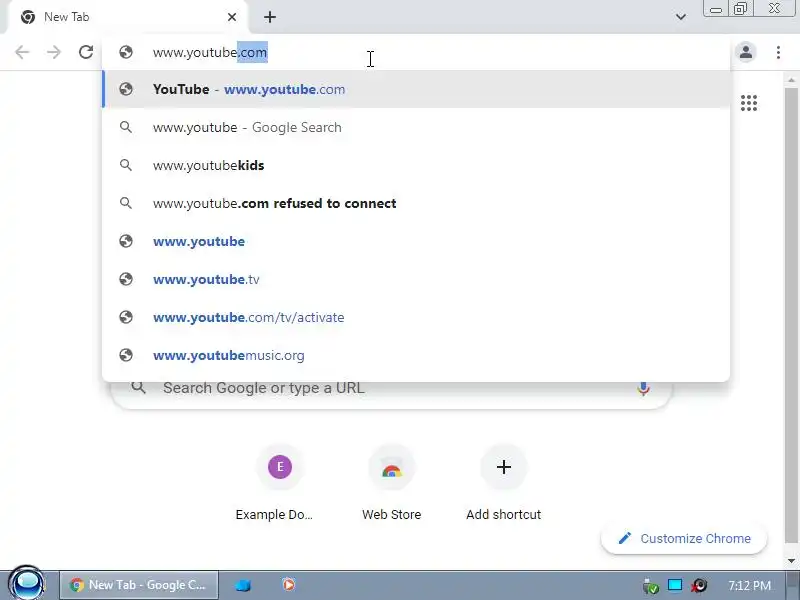Open the www.youtube.tv suggestion

[x=416, y=279]
